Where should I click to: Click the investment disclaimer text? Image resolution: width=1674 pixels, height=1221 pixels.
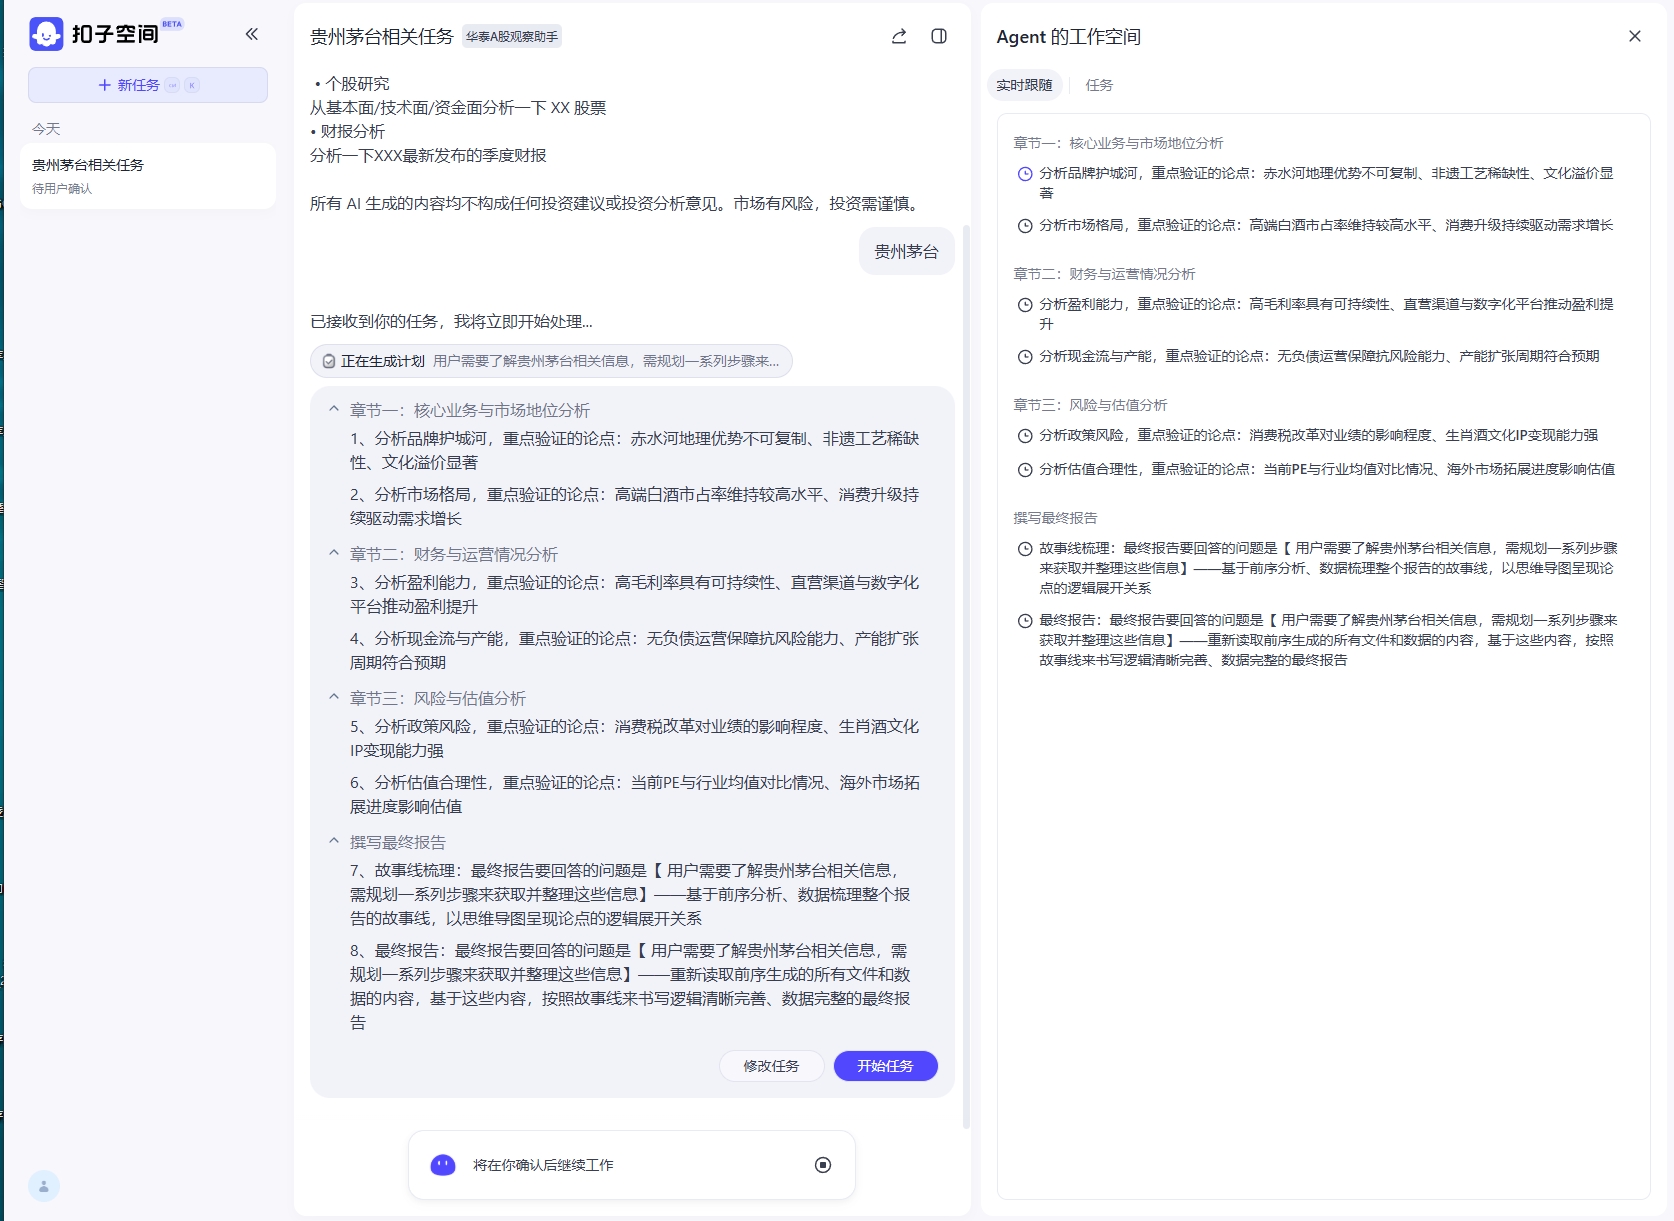tap(617, 203)
